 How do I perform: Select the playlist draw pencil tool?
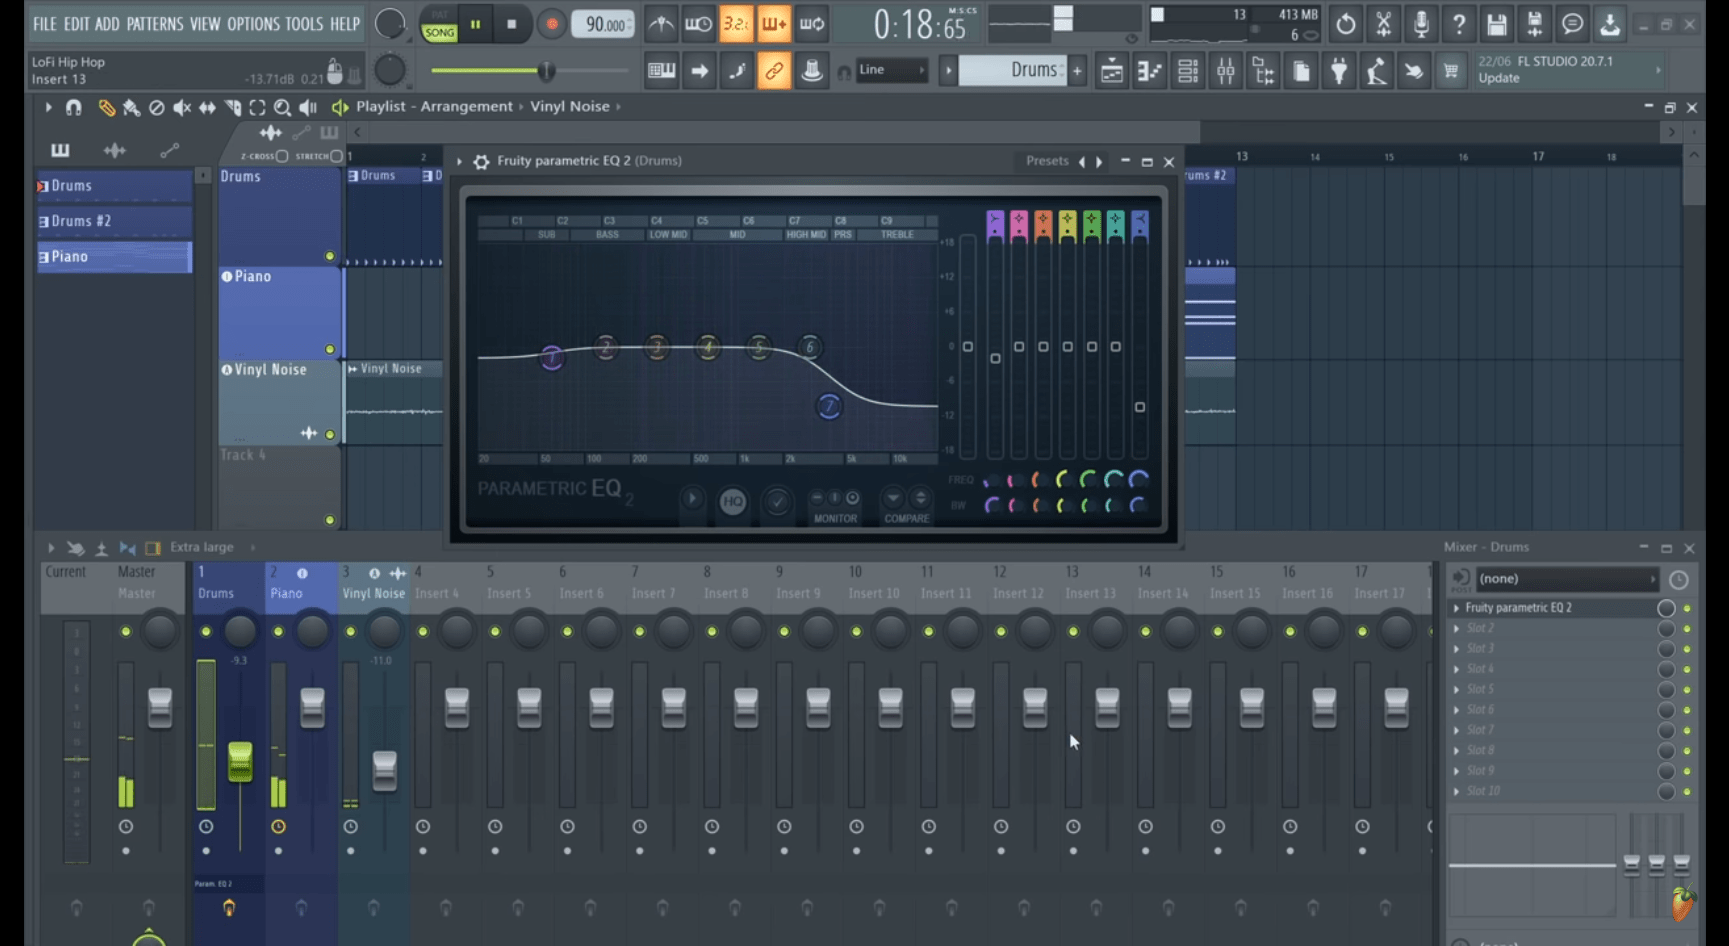(106, 107)
